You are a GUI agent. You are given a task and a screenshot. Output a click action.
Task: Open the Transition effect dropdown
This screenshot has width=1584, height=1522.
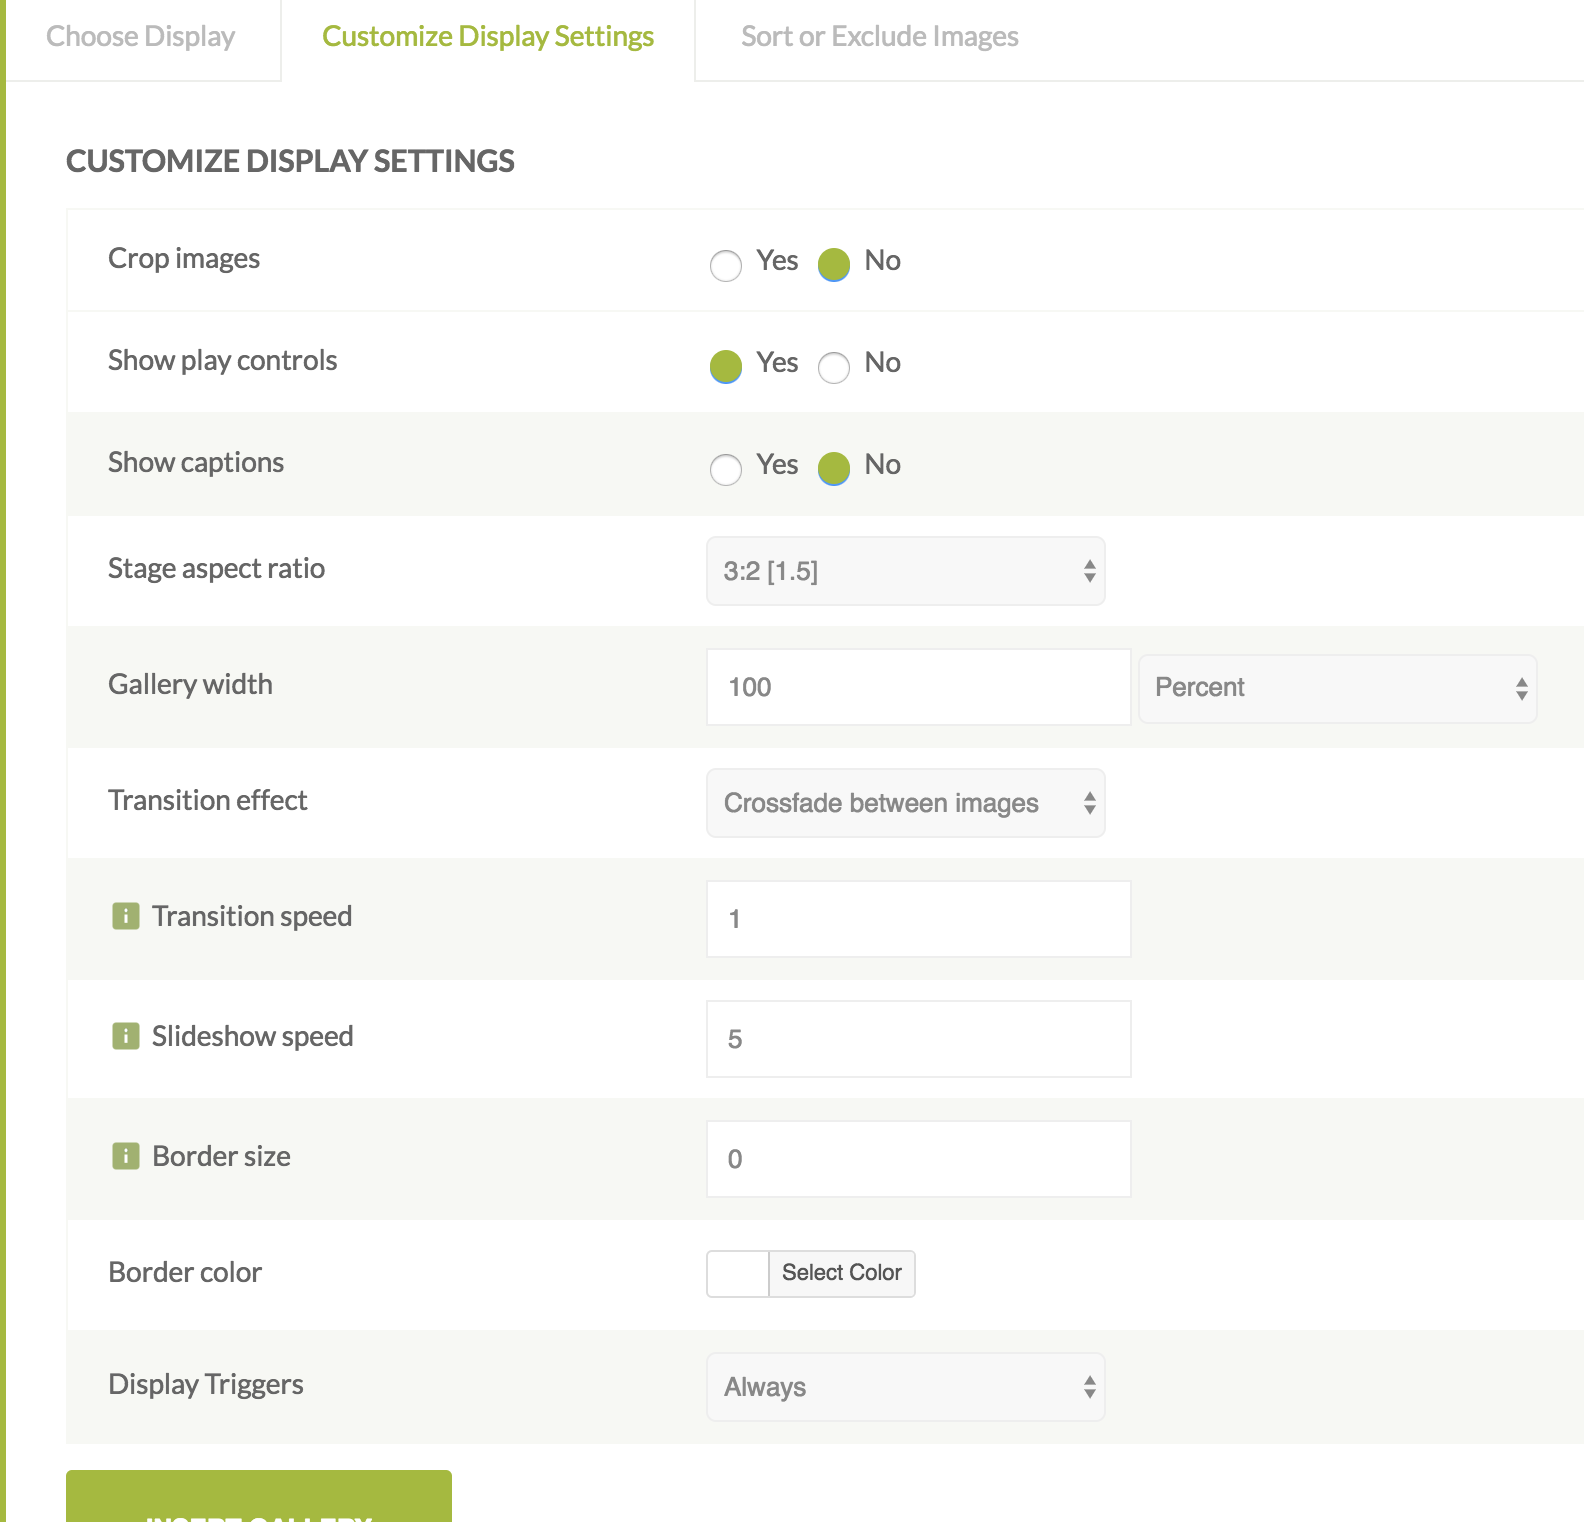[906, 803]
